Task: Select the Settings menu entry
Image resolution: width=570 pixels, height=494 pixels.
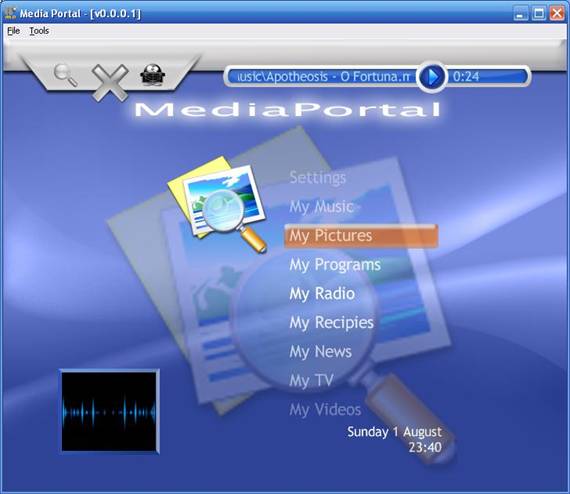Action: [318, 177]
